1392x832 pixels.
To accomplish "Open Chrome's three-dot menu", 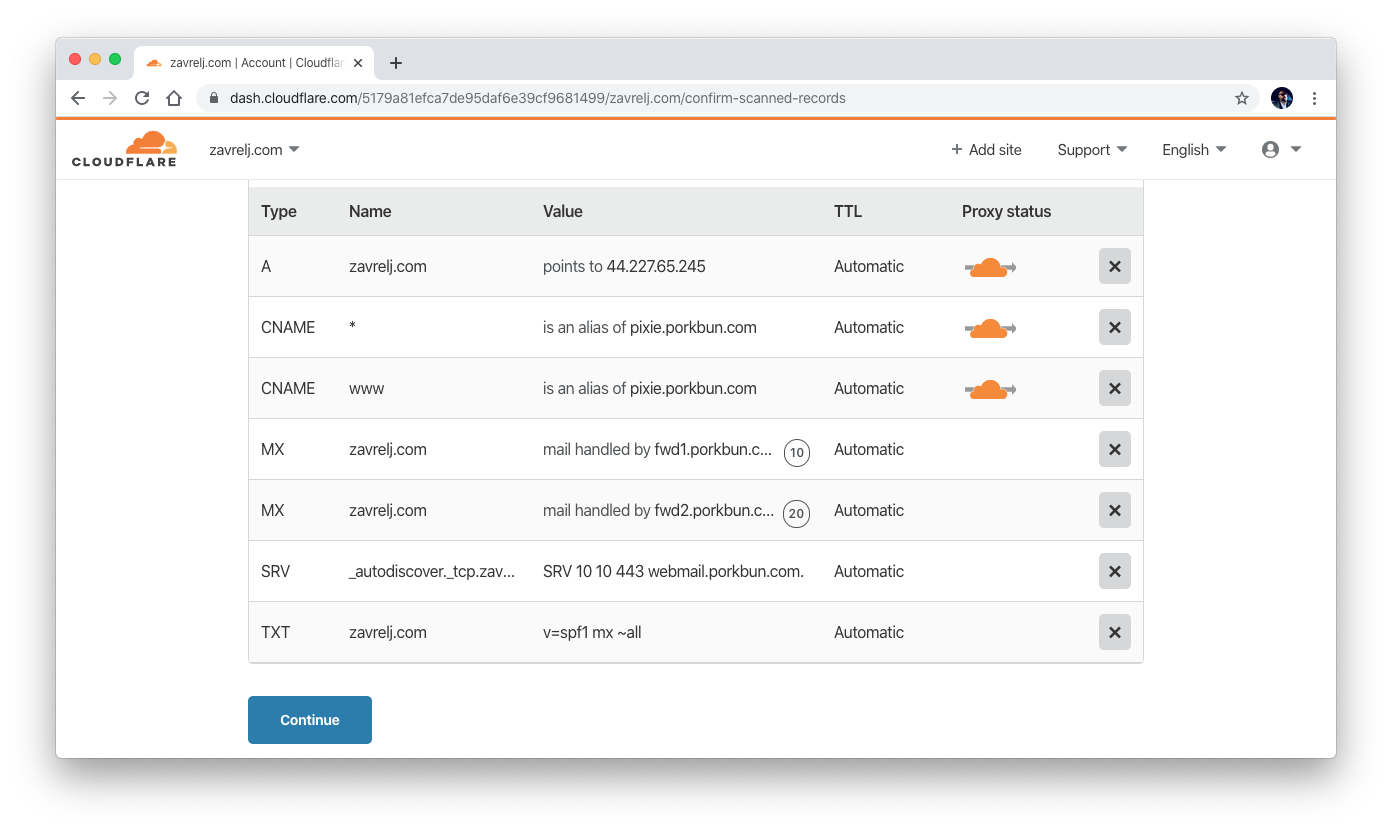I will click(x=1314, y=98).
